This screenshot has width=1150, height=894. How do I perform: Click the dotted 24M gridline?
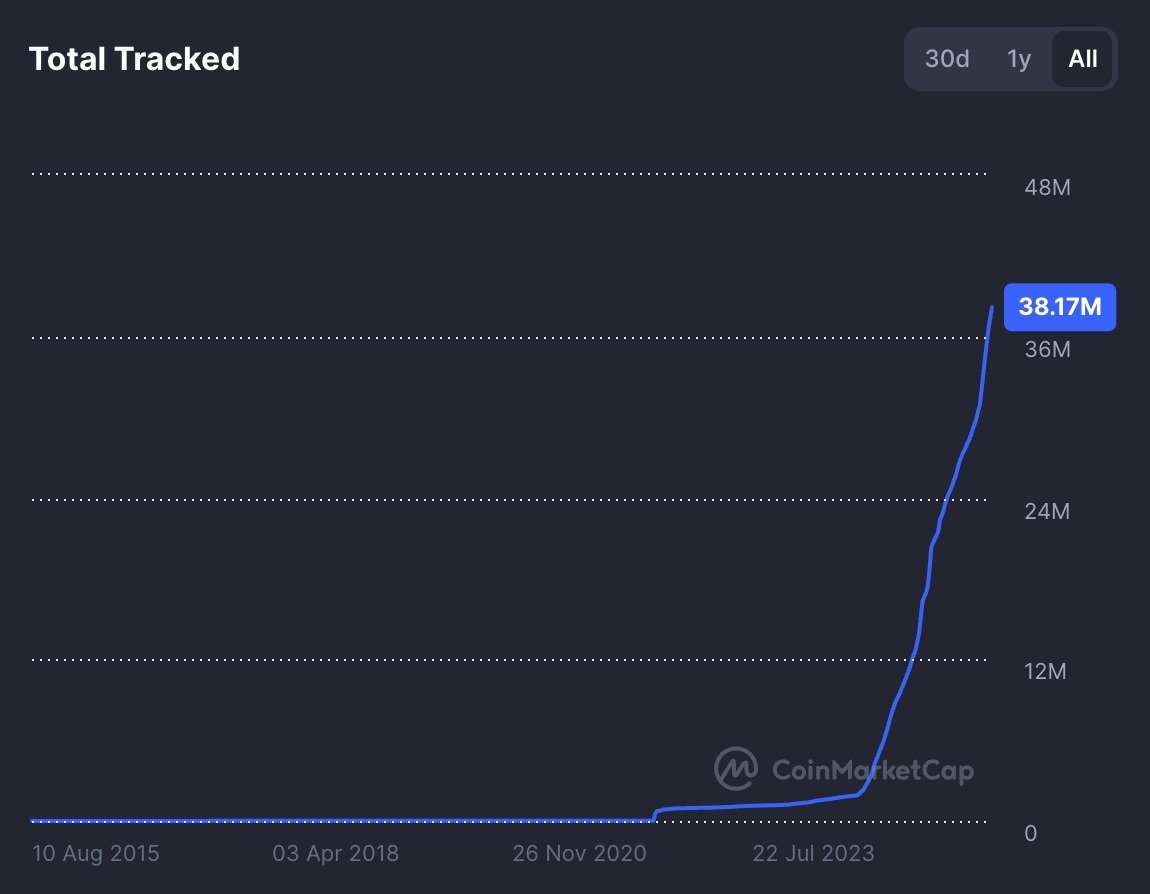point(500,498)
